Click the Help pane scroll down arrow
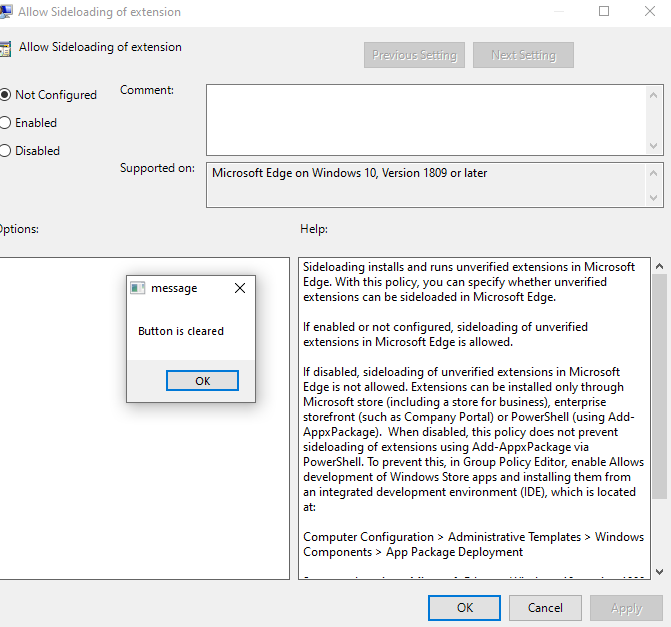This screenshot has width=671, height=627. pyautogui.click(x=659, y=572)
